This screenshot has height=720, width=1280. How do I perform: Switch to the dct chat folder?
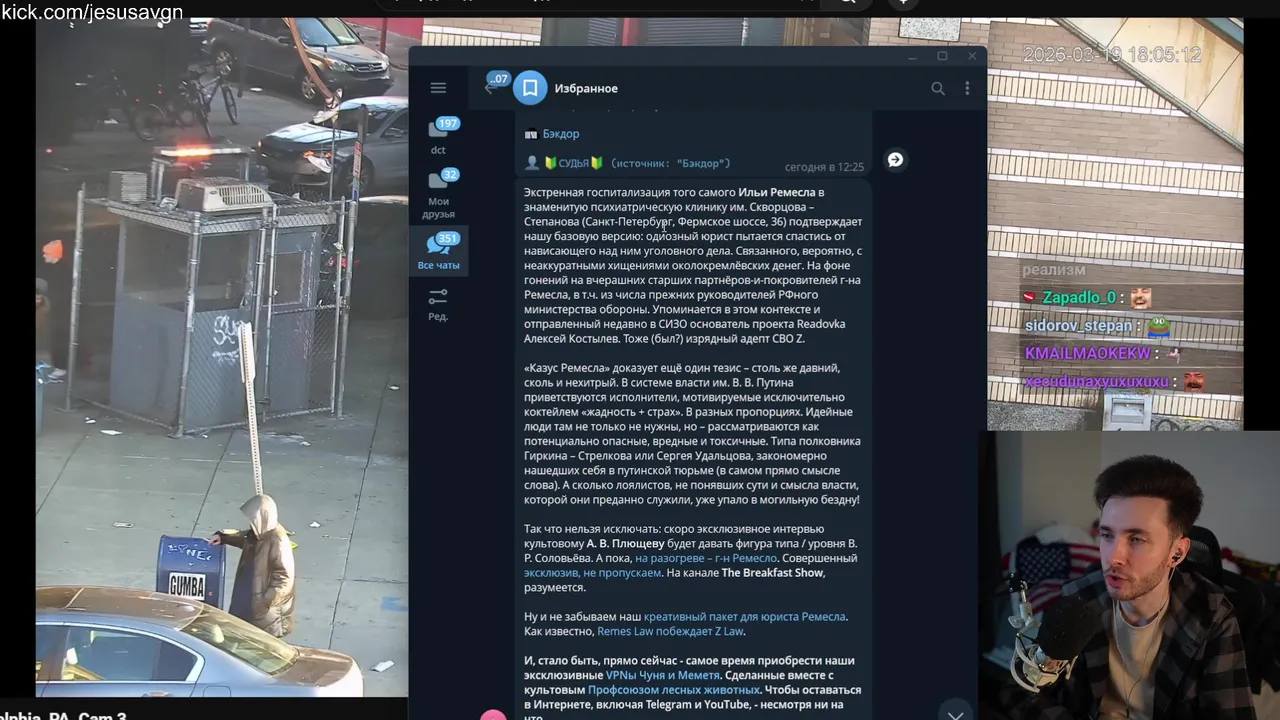click(x=439, y=136)
